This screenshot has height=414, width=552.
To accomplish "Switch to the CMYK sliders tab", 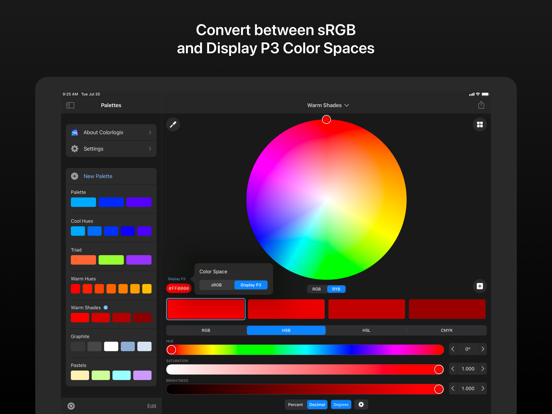I will pos(446,330).
